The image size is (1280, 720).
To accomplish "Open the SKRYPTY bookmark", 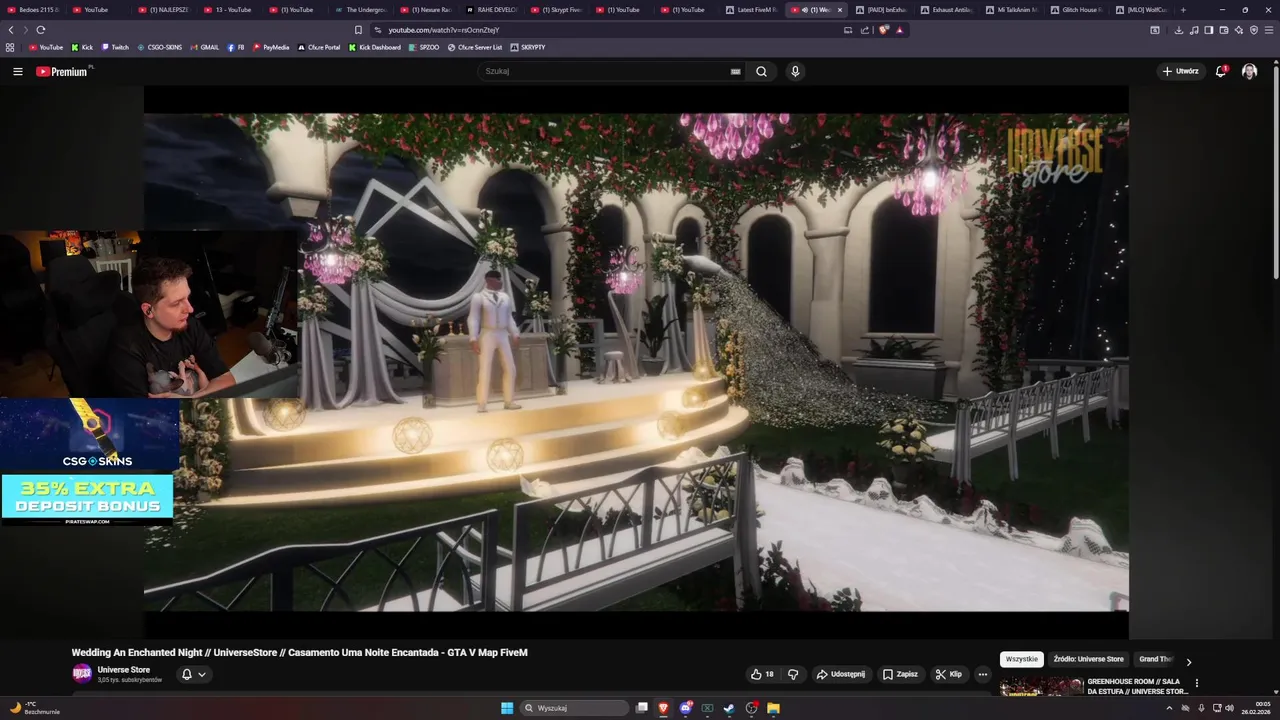I will [528, 47].
